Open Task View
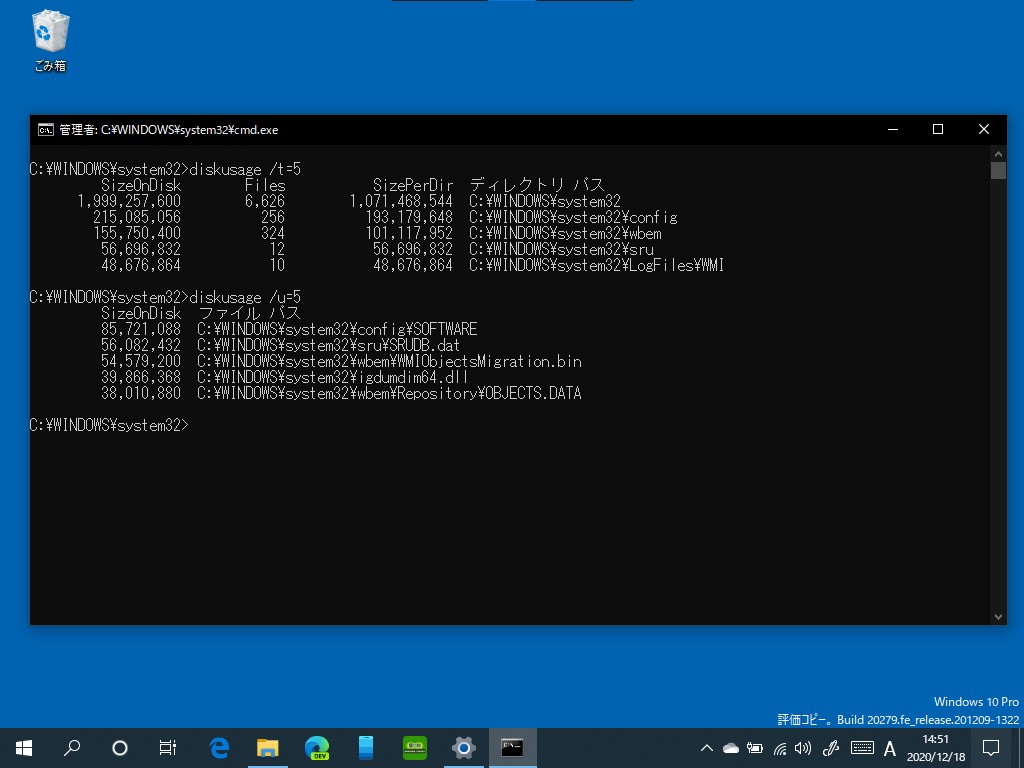1024x768 pixels. (168, 748)
